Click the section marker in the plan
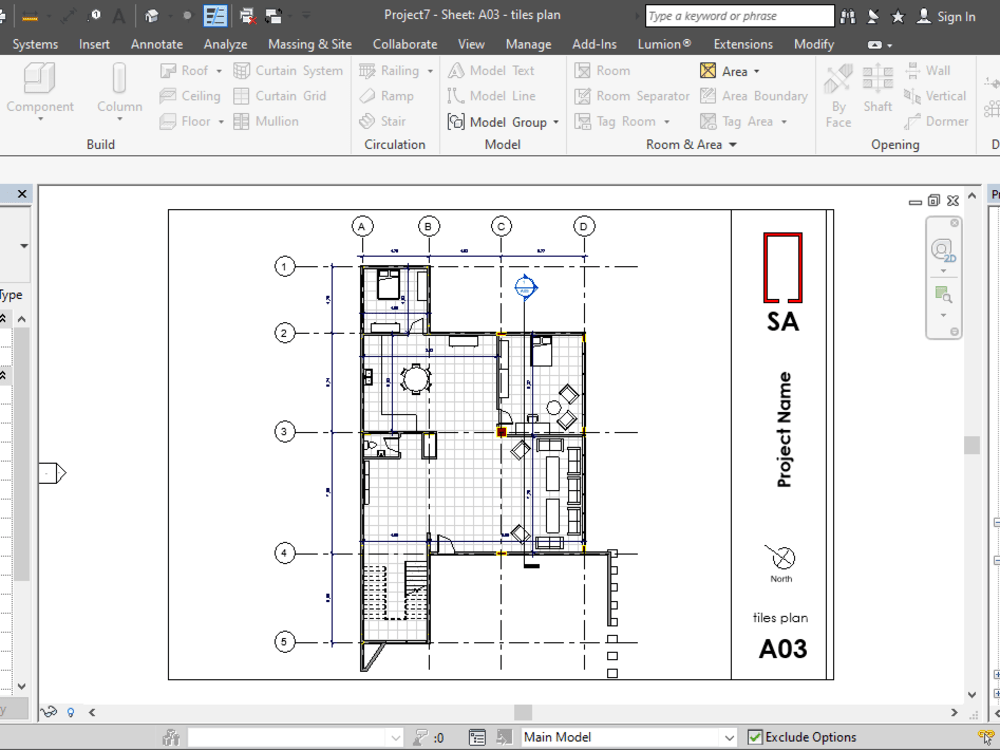The height and width of the screenshot is (750, 1000). click(x=525, y=288)
